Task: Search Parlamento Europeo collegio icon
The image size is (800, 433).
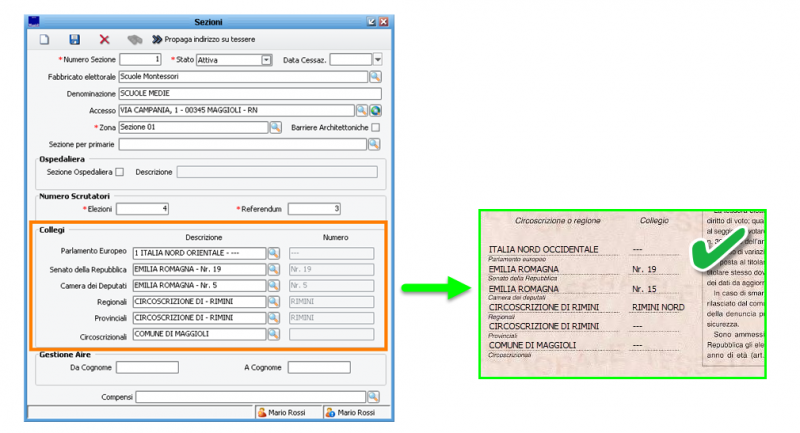Action: tap(273, 253)
